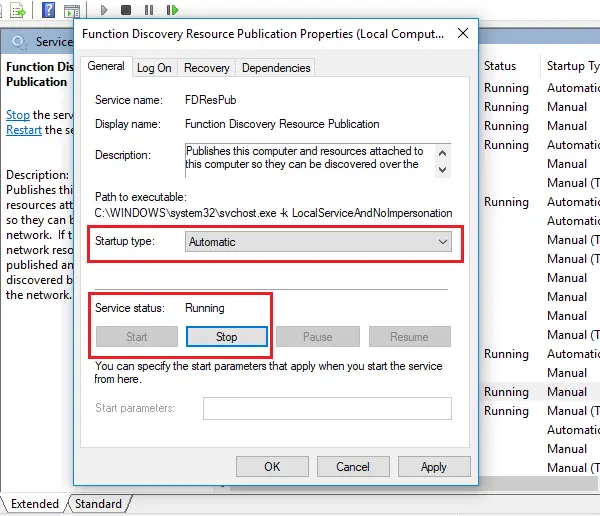Image resolution: width=600 pixels, height=516 pixels.
Task: Switch to the General tab
Action: click(x=106, y=66)
